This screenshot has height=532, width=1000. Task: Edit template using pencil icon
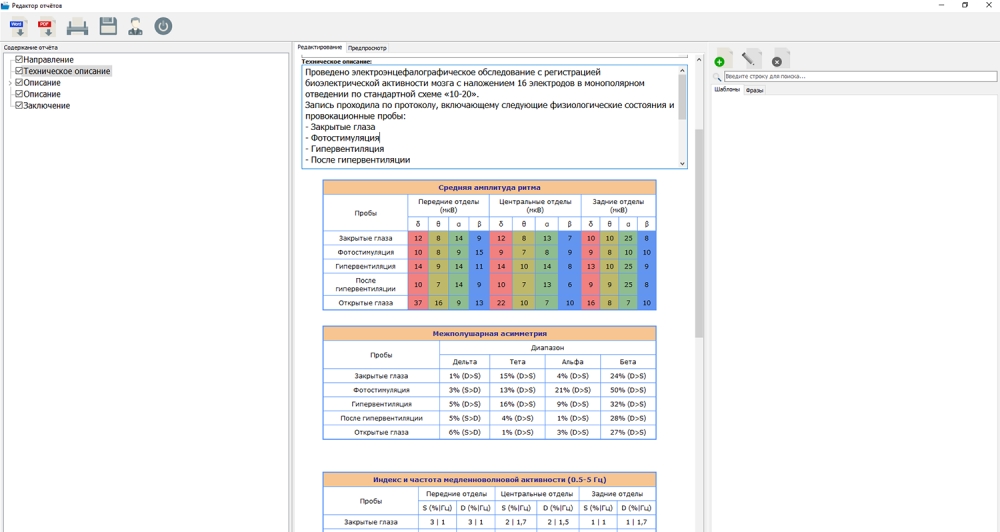(x=751, y=59)
